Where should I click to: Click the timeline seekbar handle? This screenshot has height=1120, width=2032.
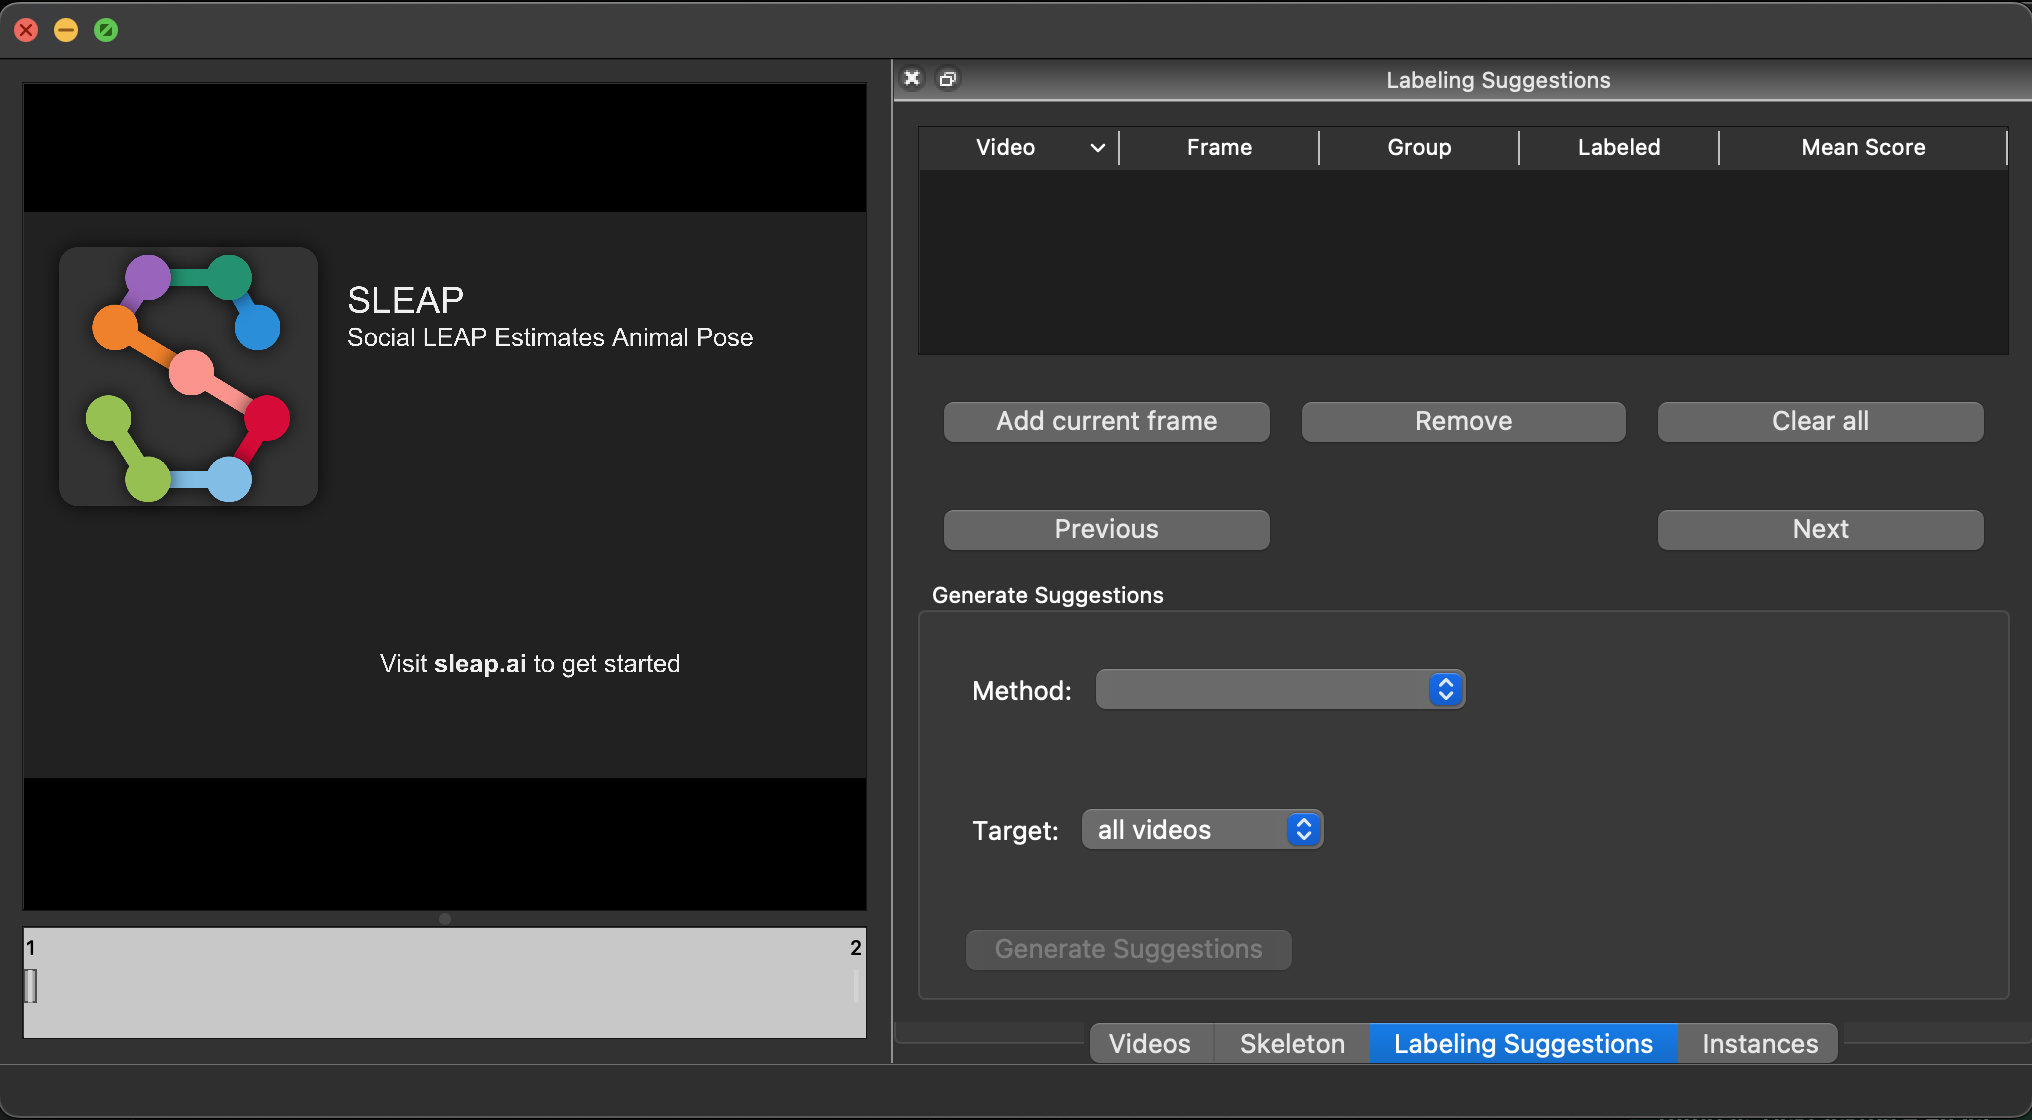[x=31, y=986]
